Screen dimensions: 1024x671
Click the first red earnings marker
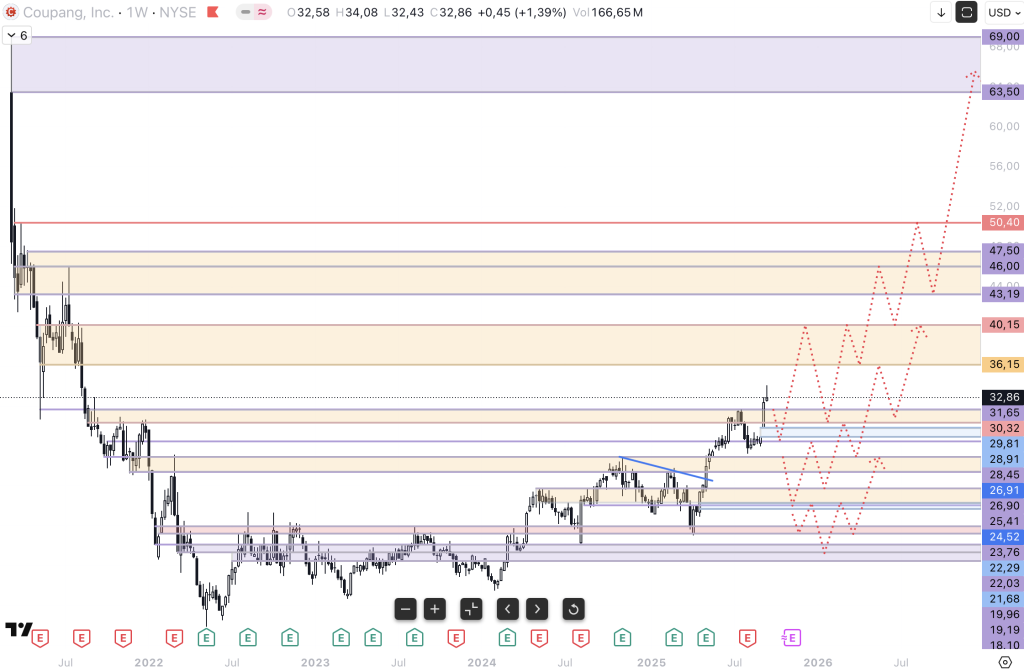(x=41, y=637)
